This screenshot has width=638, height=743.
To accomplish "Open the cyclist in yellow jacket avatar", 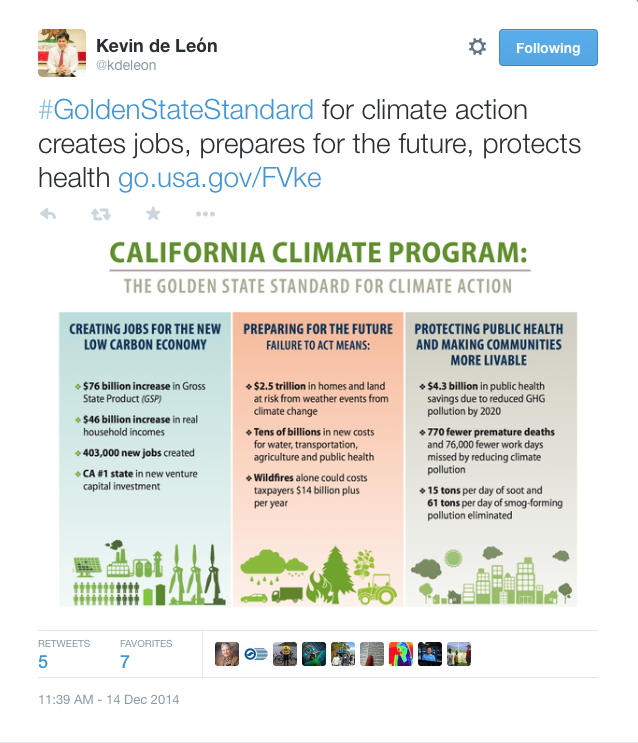I will 285,654.
